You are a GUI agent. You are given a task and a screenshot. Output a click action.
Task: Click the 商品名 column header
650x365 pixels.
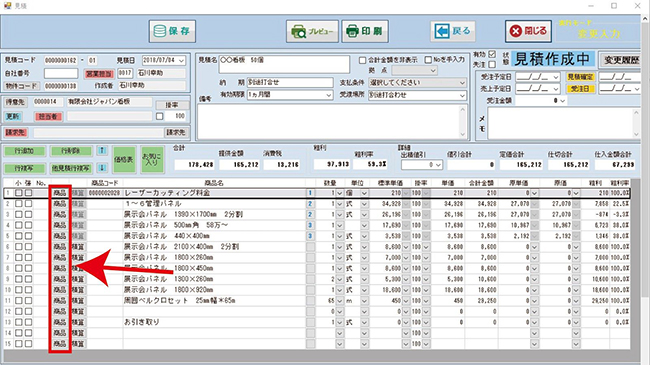click(214, 183)
